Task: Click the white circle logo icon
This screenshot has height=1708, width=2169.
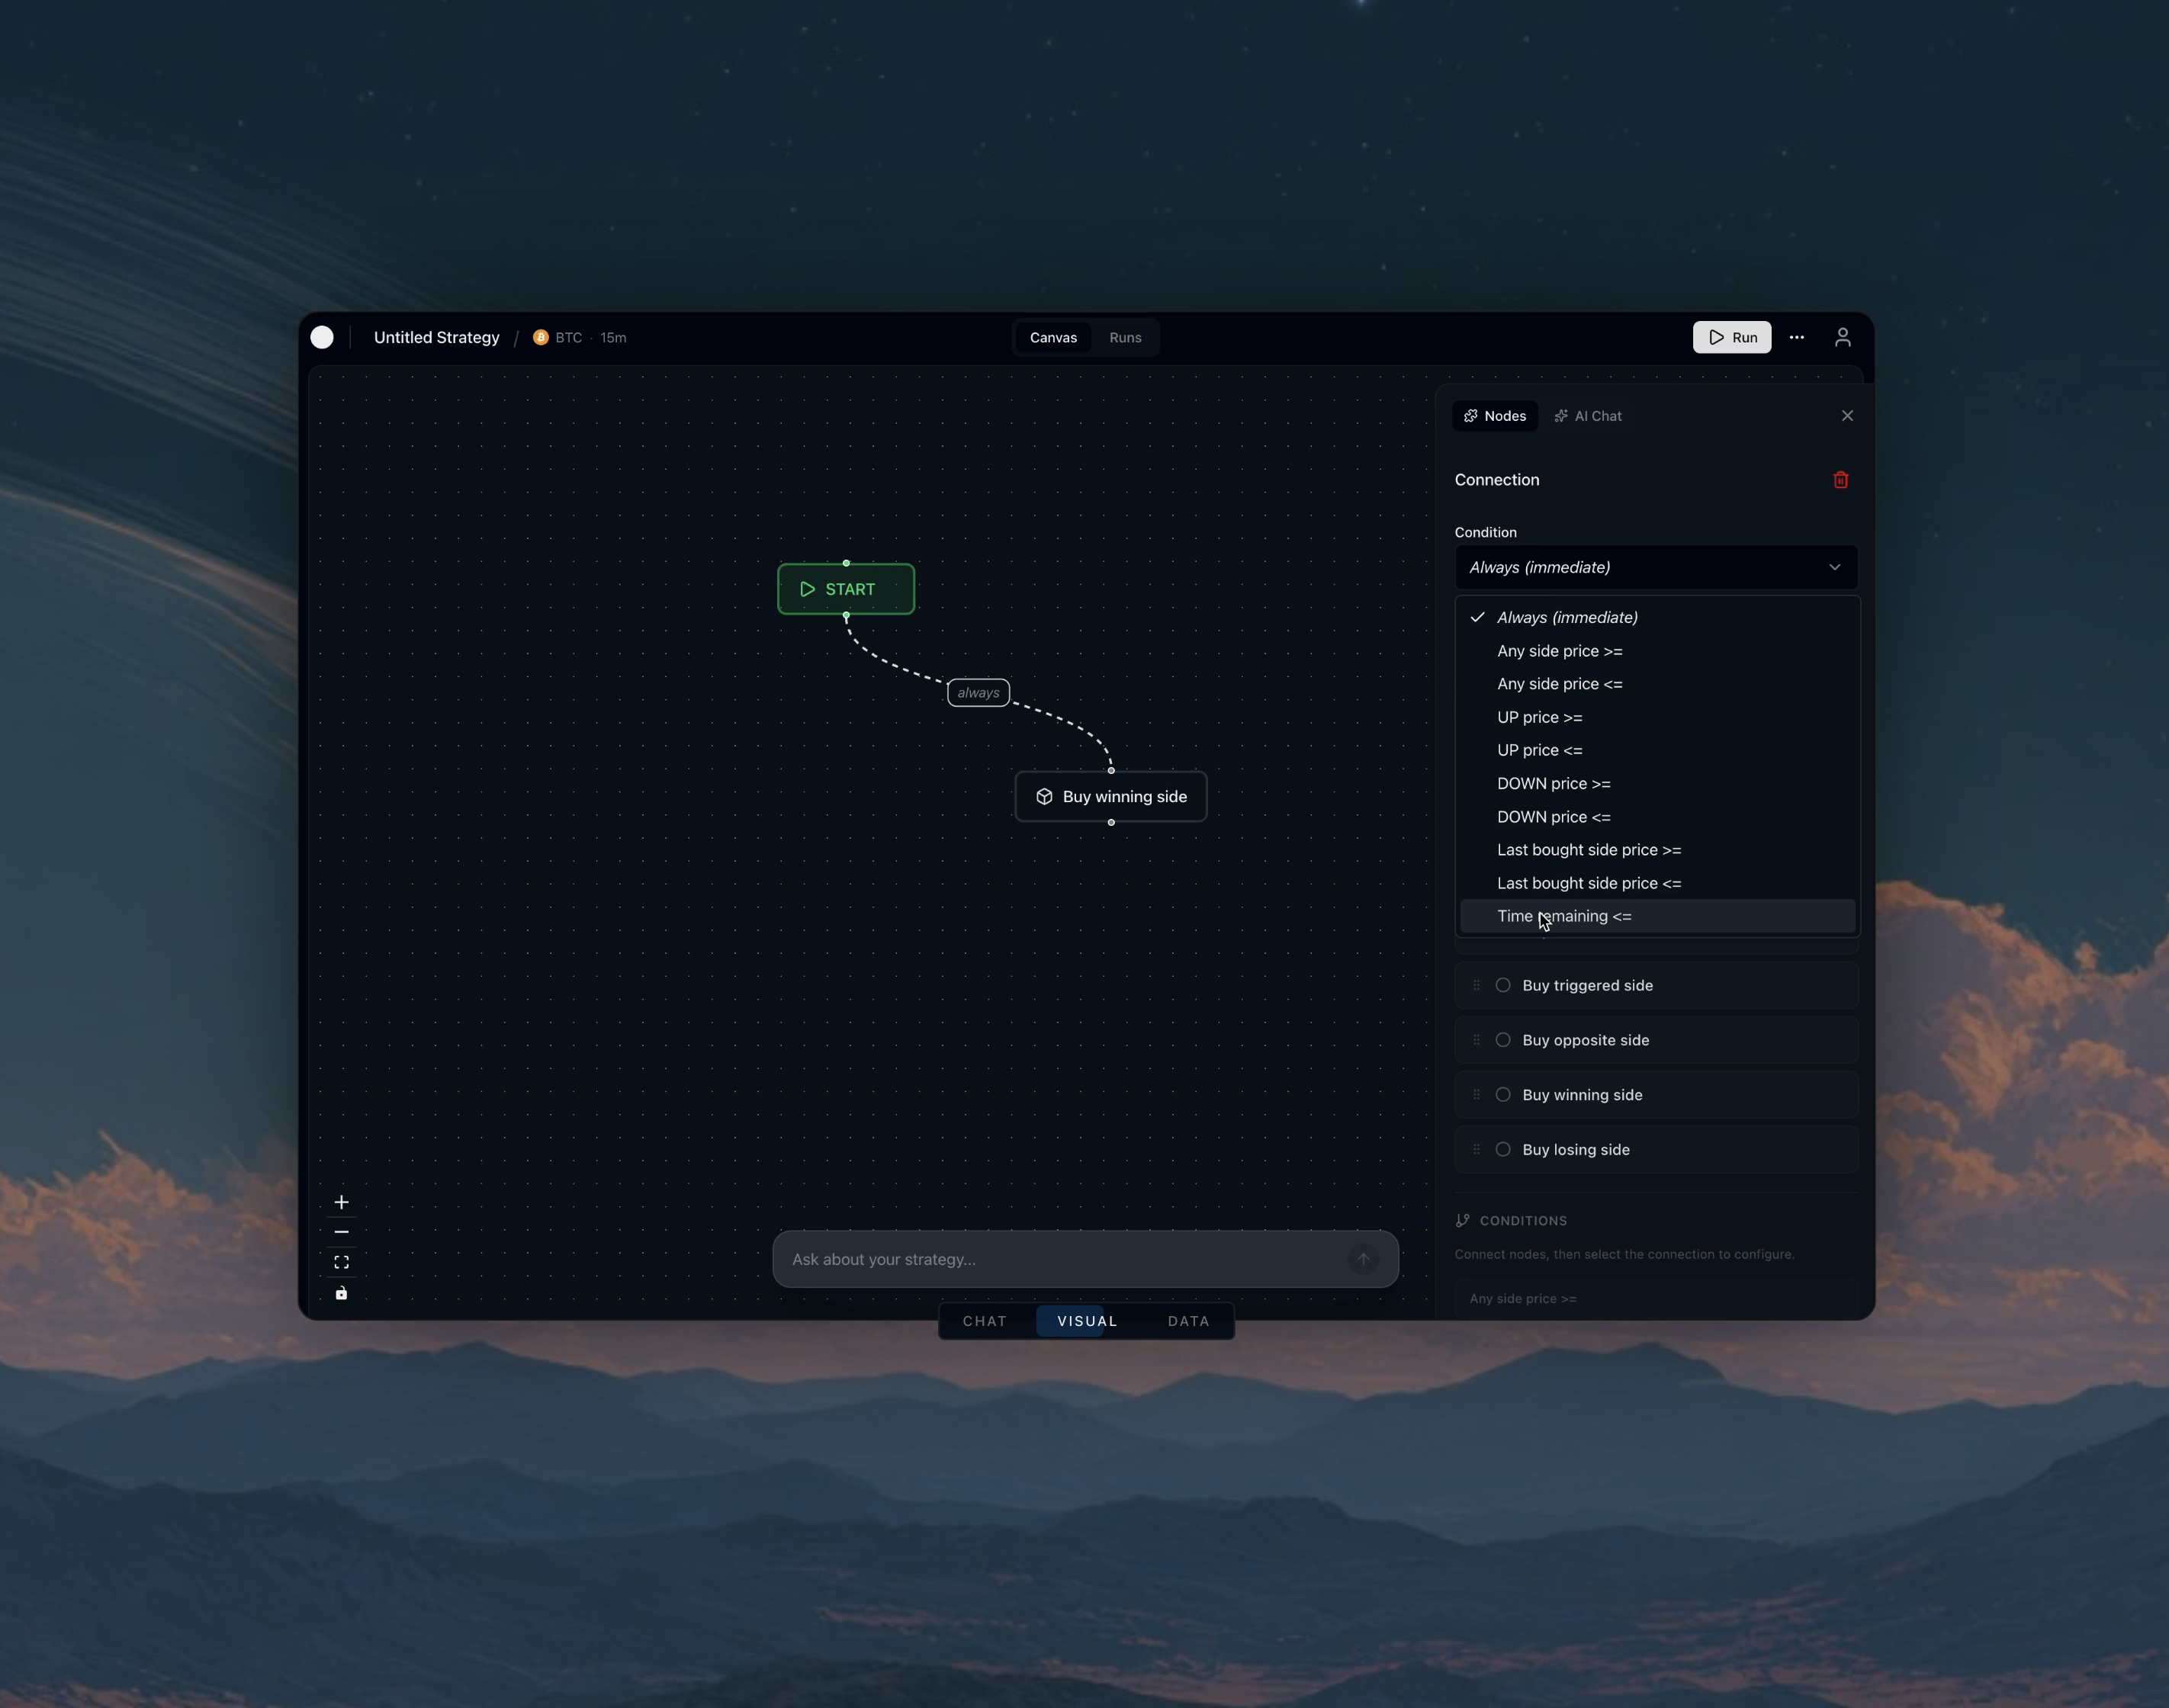Action: click(322, 337)
